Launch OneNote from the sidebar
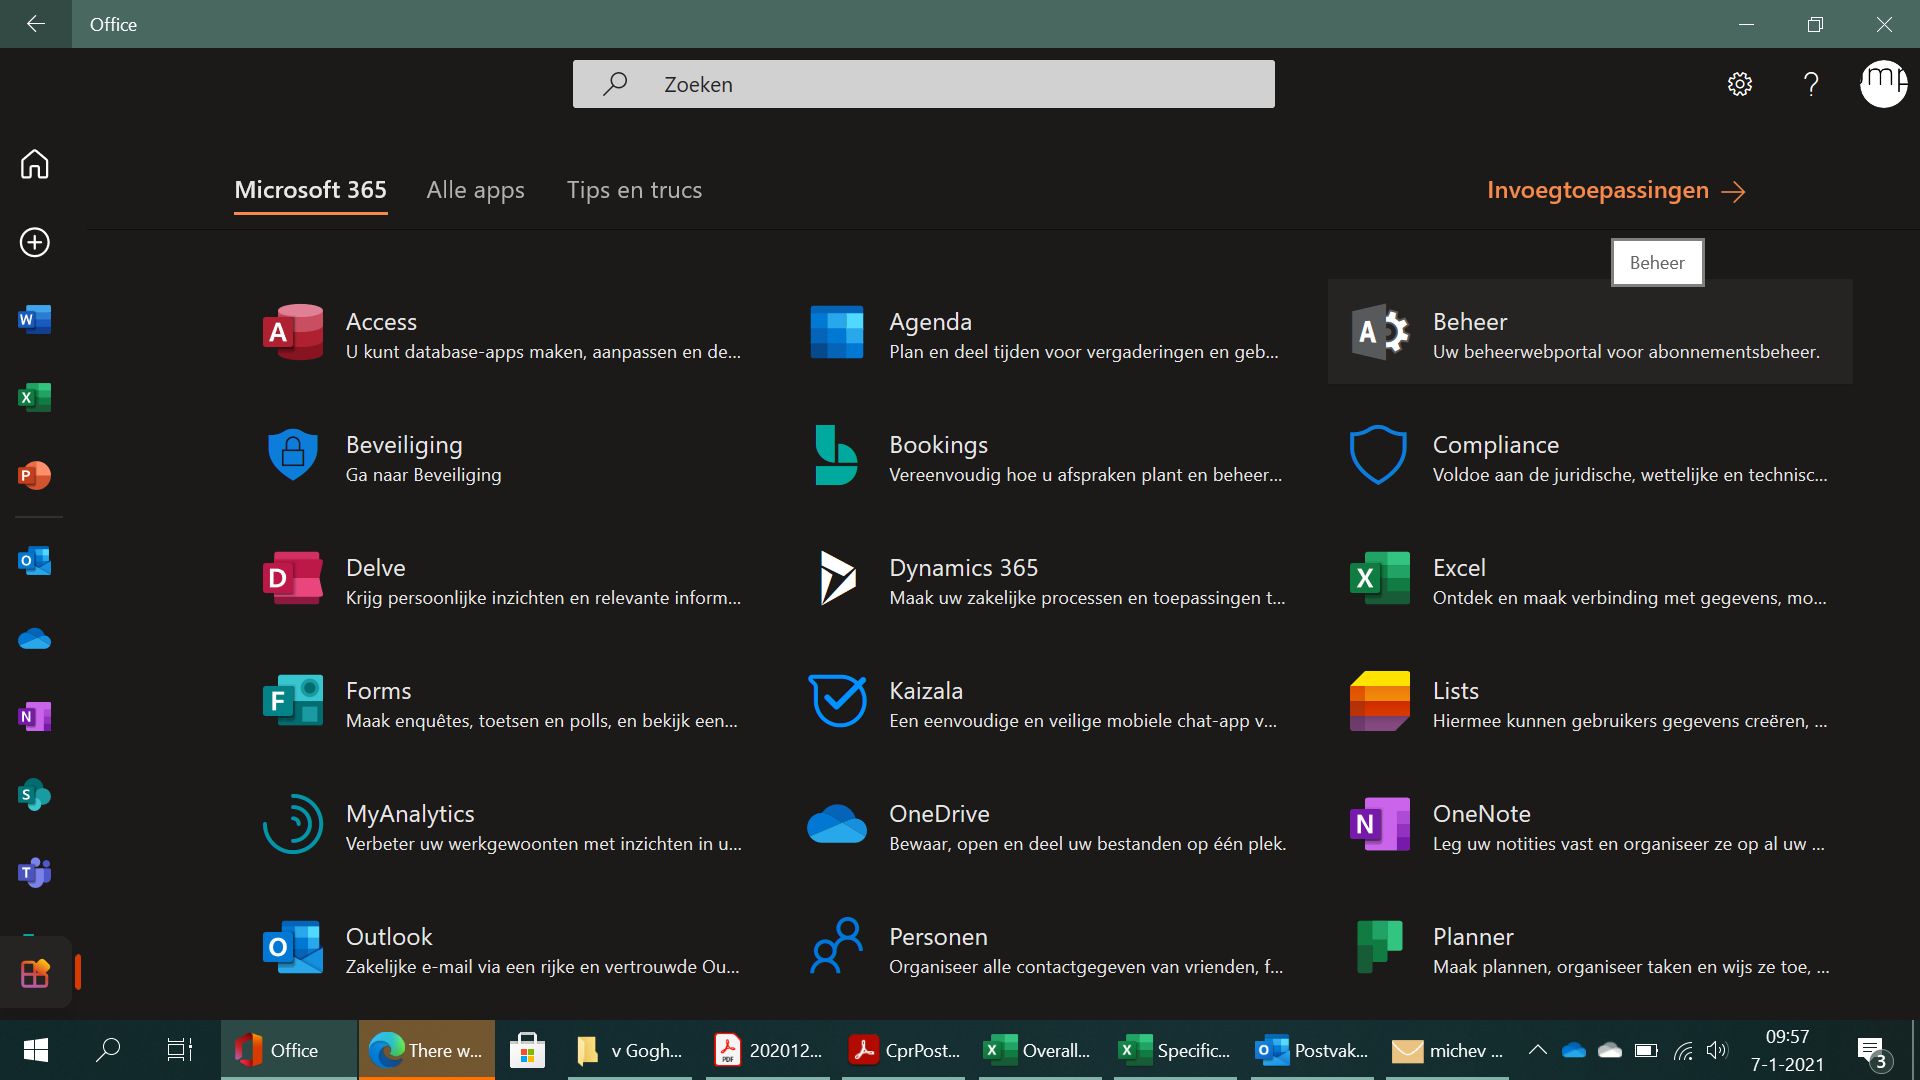Image resolution: width=1920 pixels, height=1080 pixels. [x=35, y=717]
